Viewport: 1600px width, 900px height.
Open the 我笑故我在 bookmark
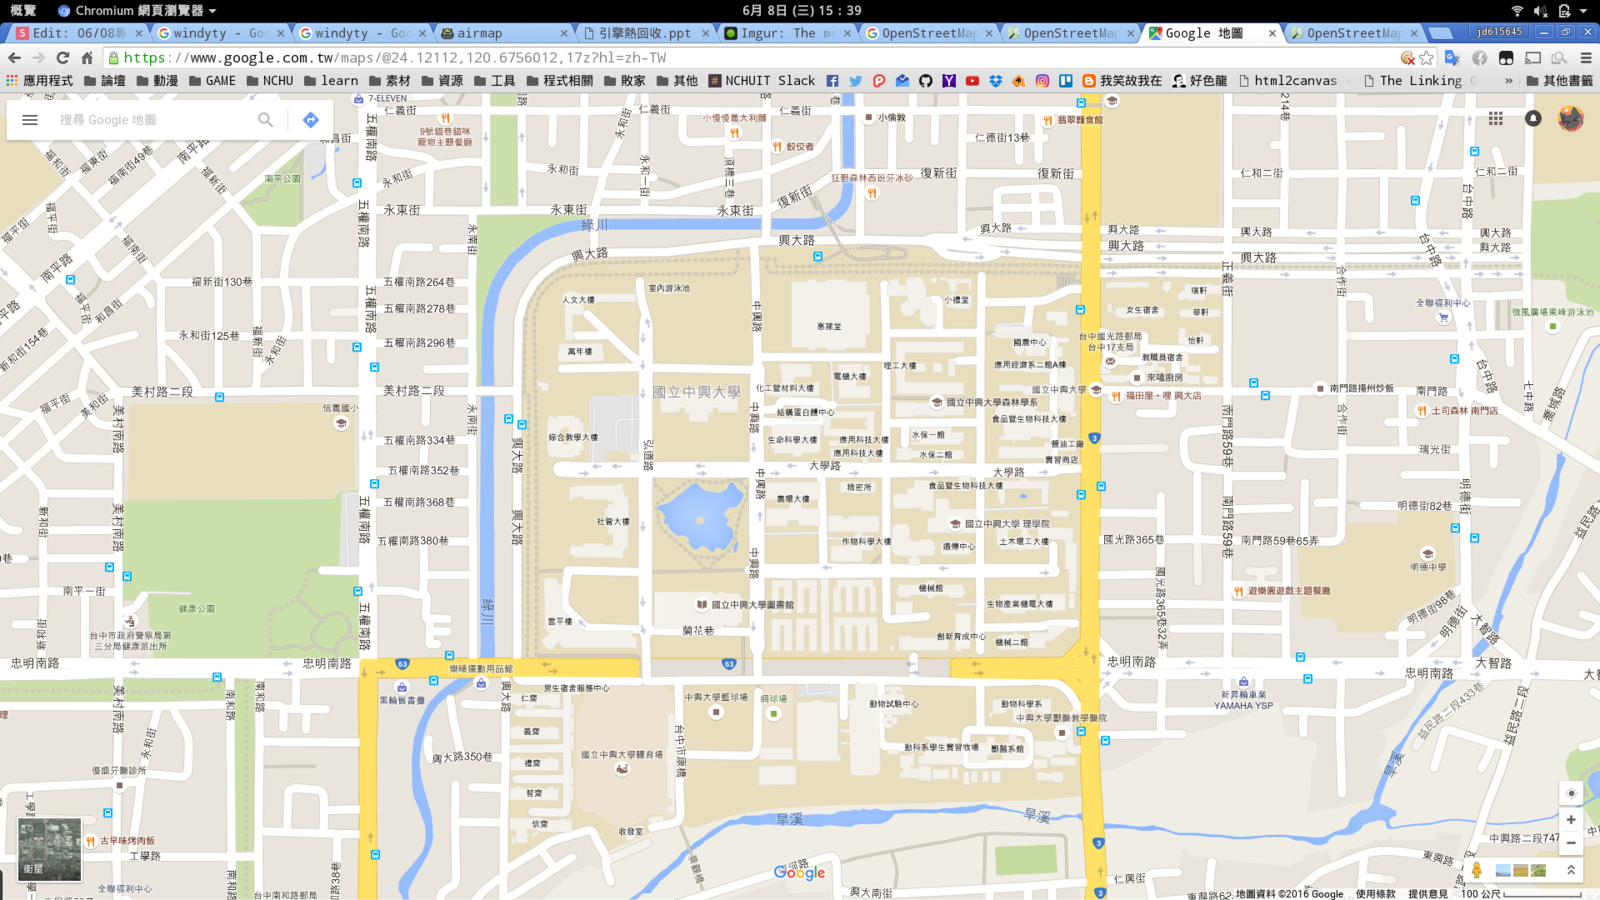1122,81
